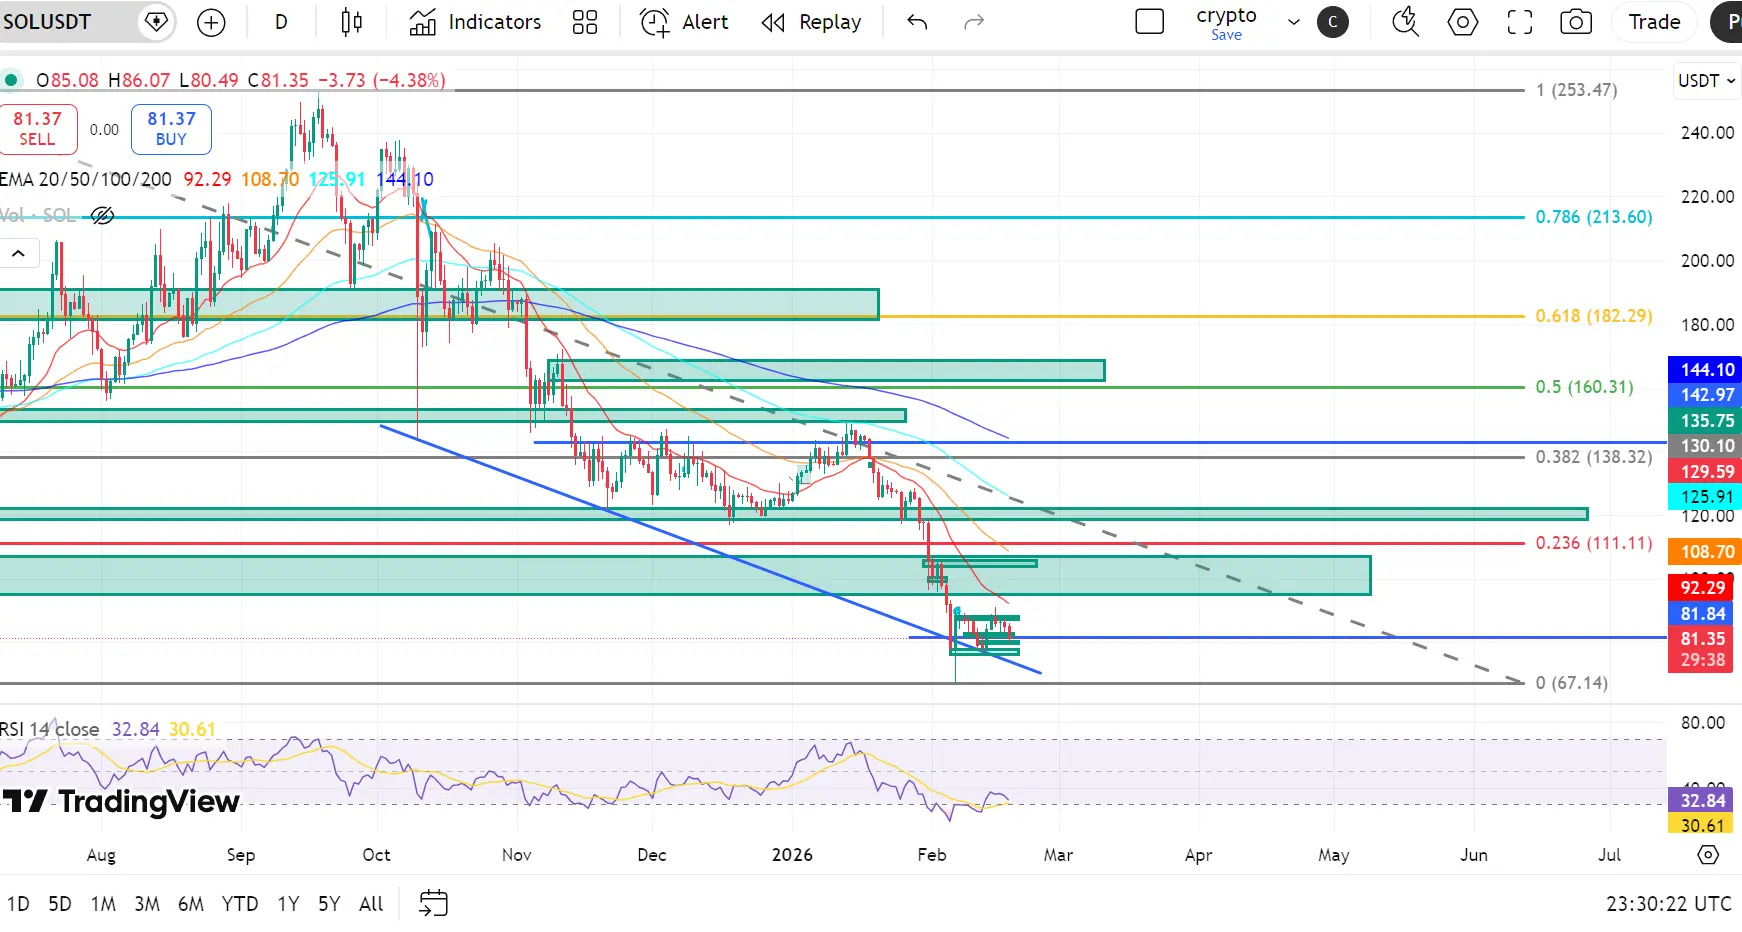Click the blue 144.10 price scale tag
Viewport: 1742px width, 932px height.
coord(1705,370)
